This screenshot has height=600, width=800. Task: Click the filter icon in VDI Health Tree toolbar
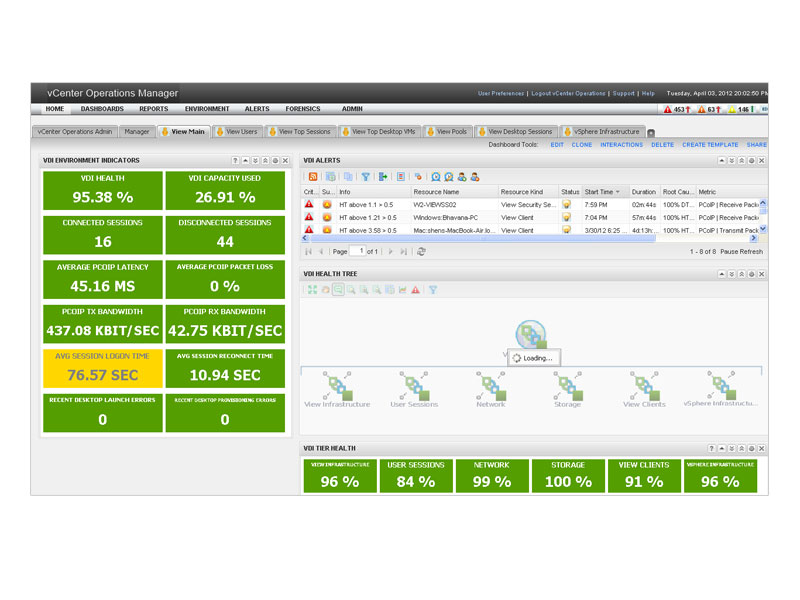[433, 290]
